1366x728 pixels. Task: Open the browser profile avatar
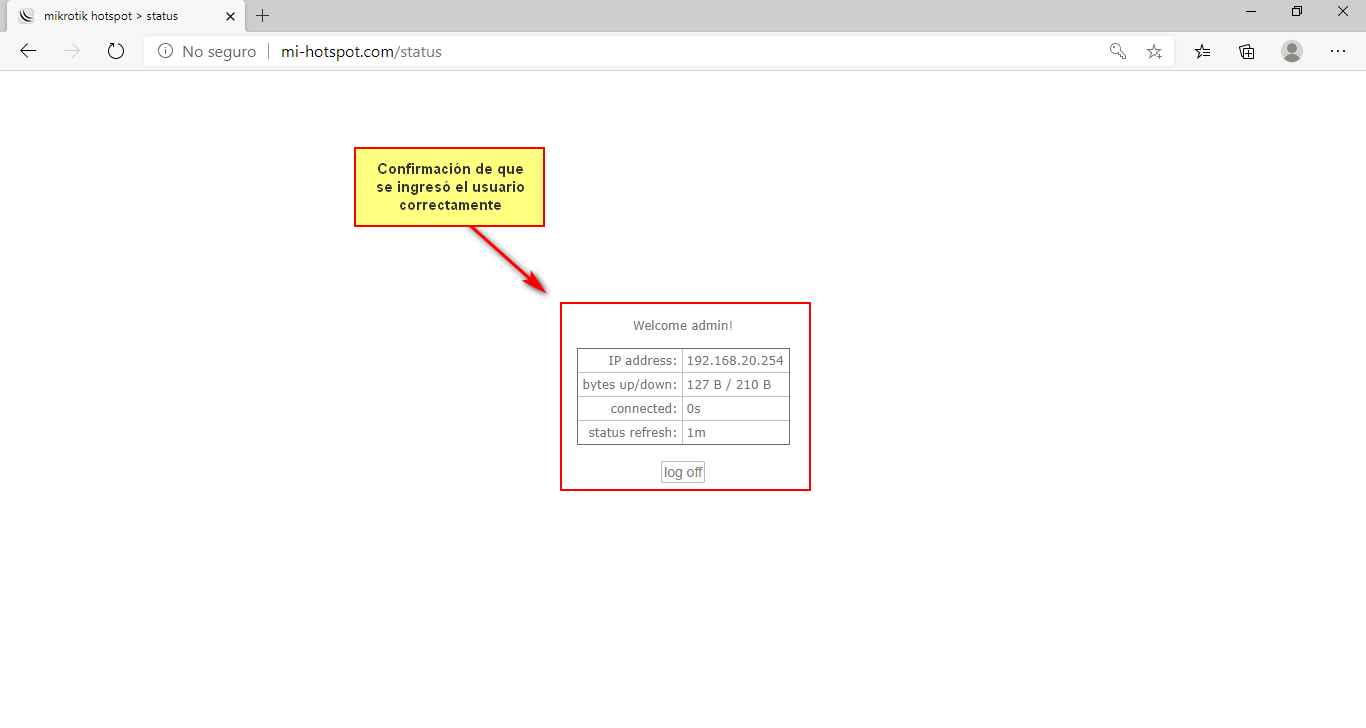[x=1292, y=51]
